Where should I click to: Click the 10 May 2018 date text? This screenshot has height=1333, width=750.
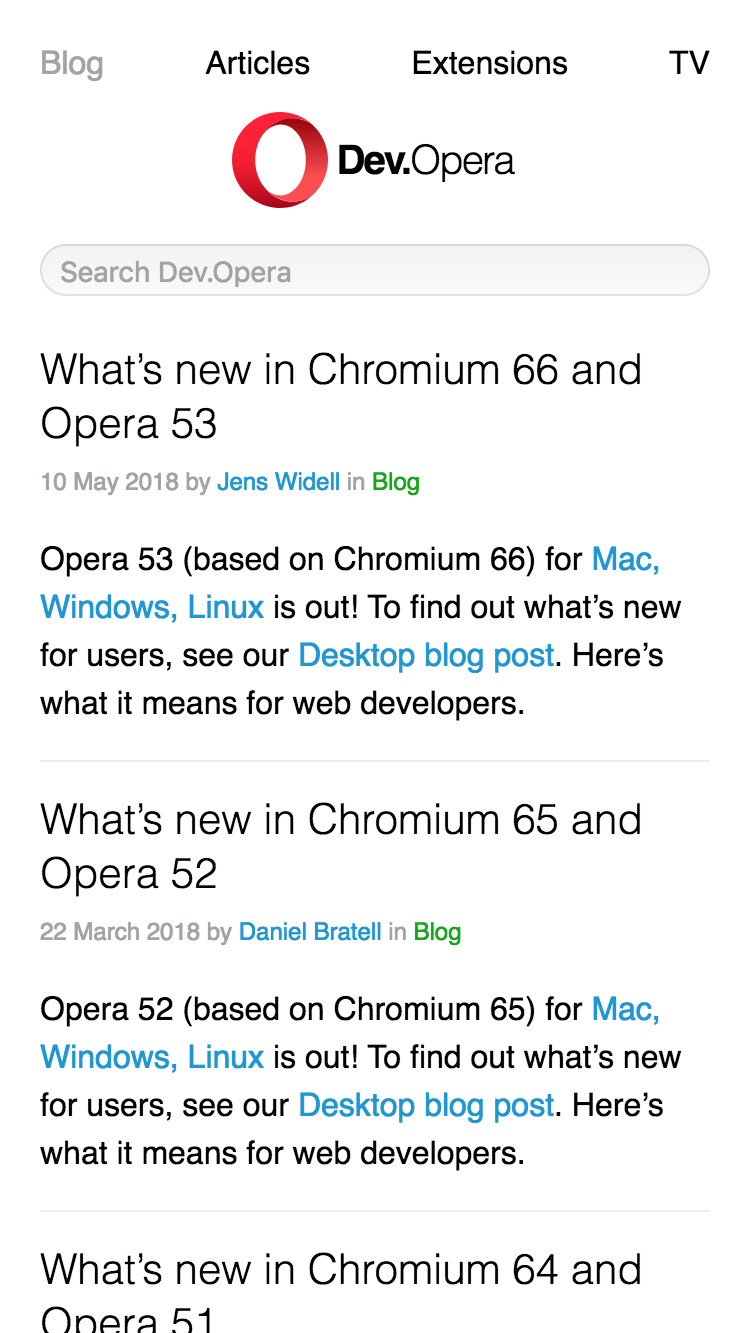tap(110, 482)
